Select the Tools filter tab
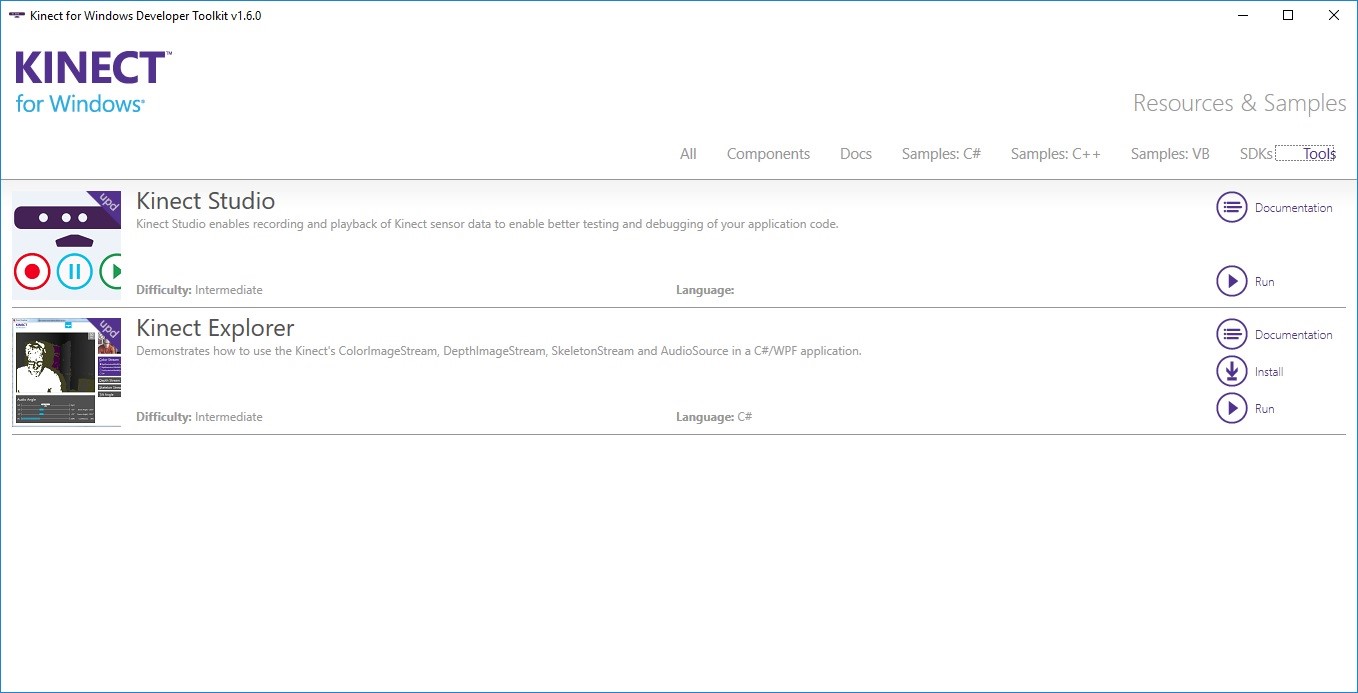 coord(1319,154)
